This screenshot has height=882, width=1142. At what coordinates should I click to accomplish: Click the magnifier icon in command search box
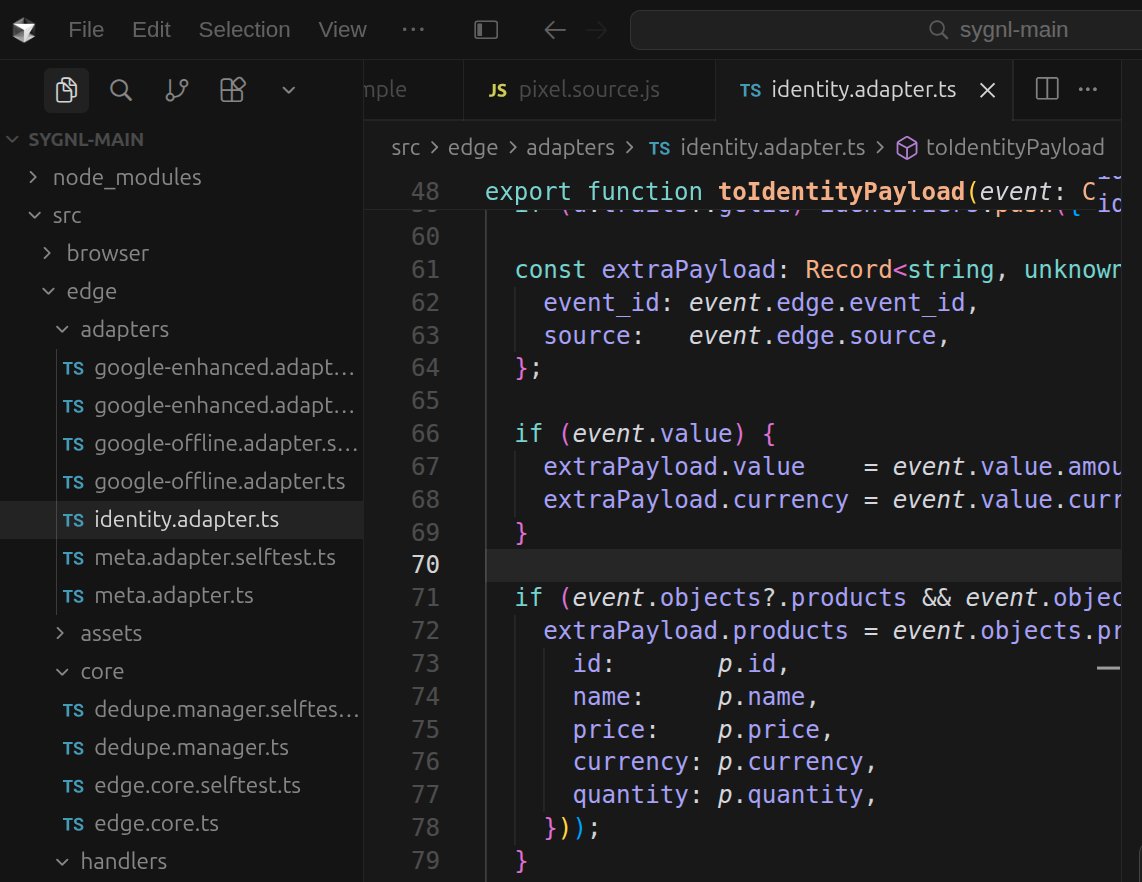(x=938, y=30)
